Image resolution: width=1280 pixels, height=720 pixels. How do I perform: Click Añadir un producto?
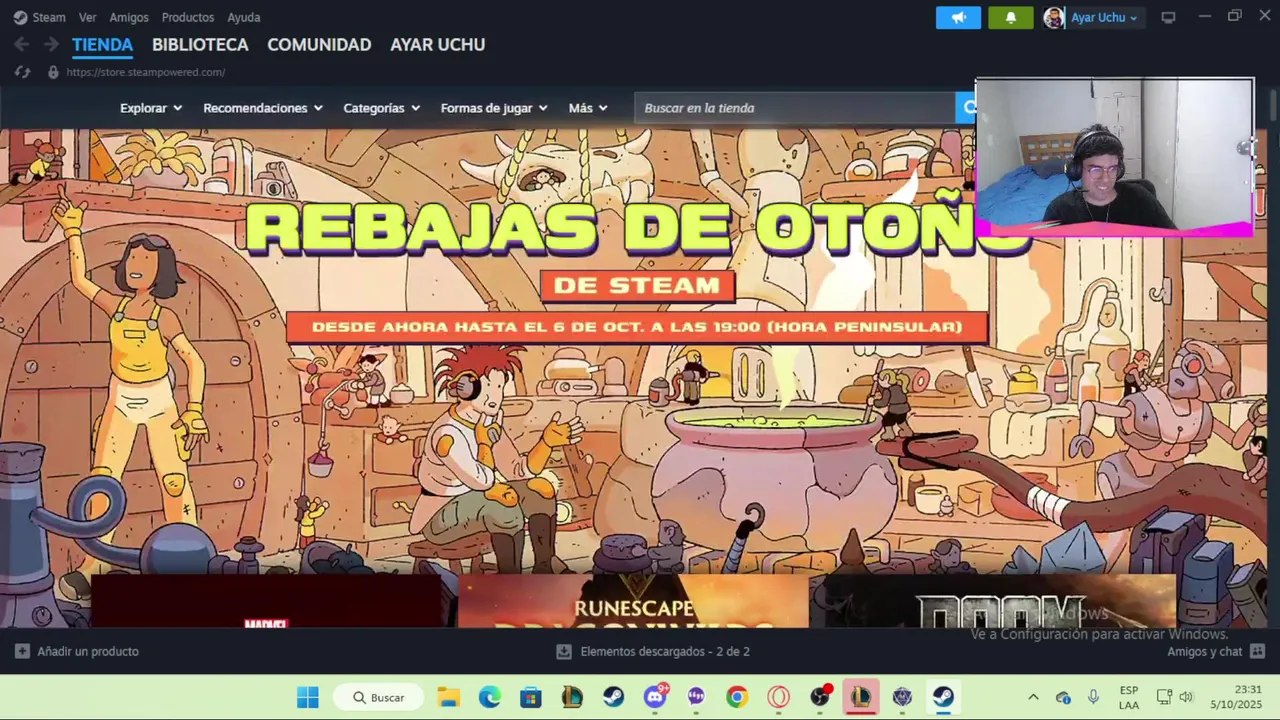pyautogui.click(x=77, y=651)
